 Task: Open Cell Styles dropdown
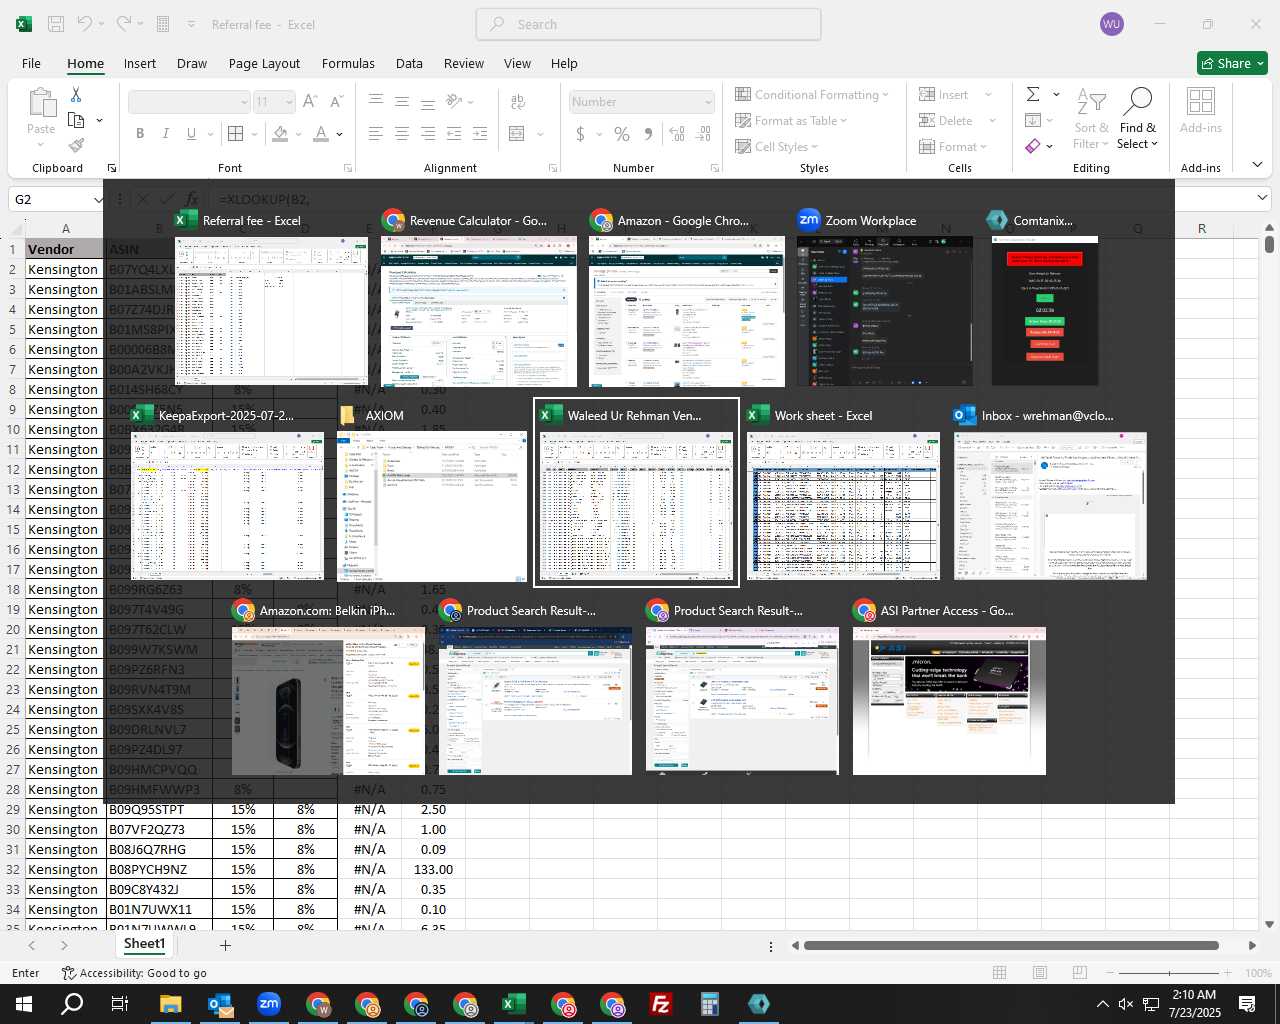(x=776, y=146)
